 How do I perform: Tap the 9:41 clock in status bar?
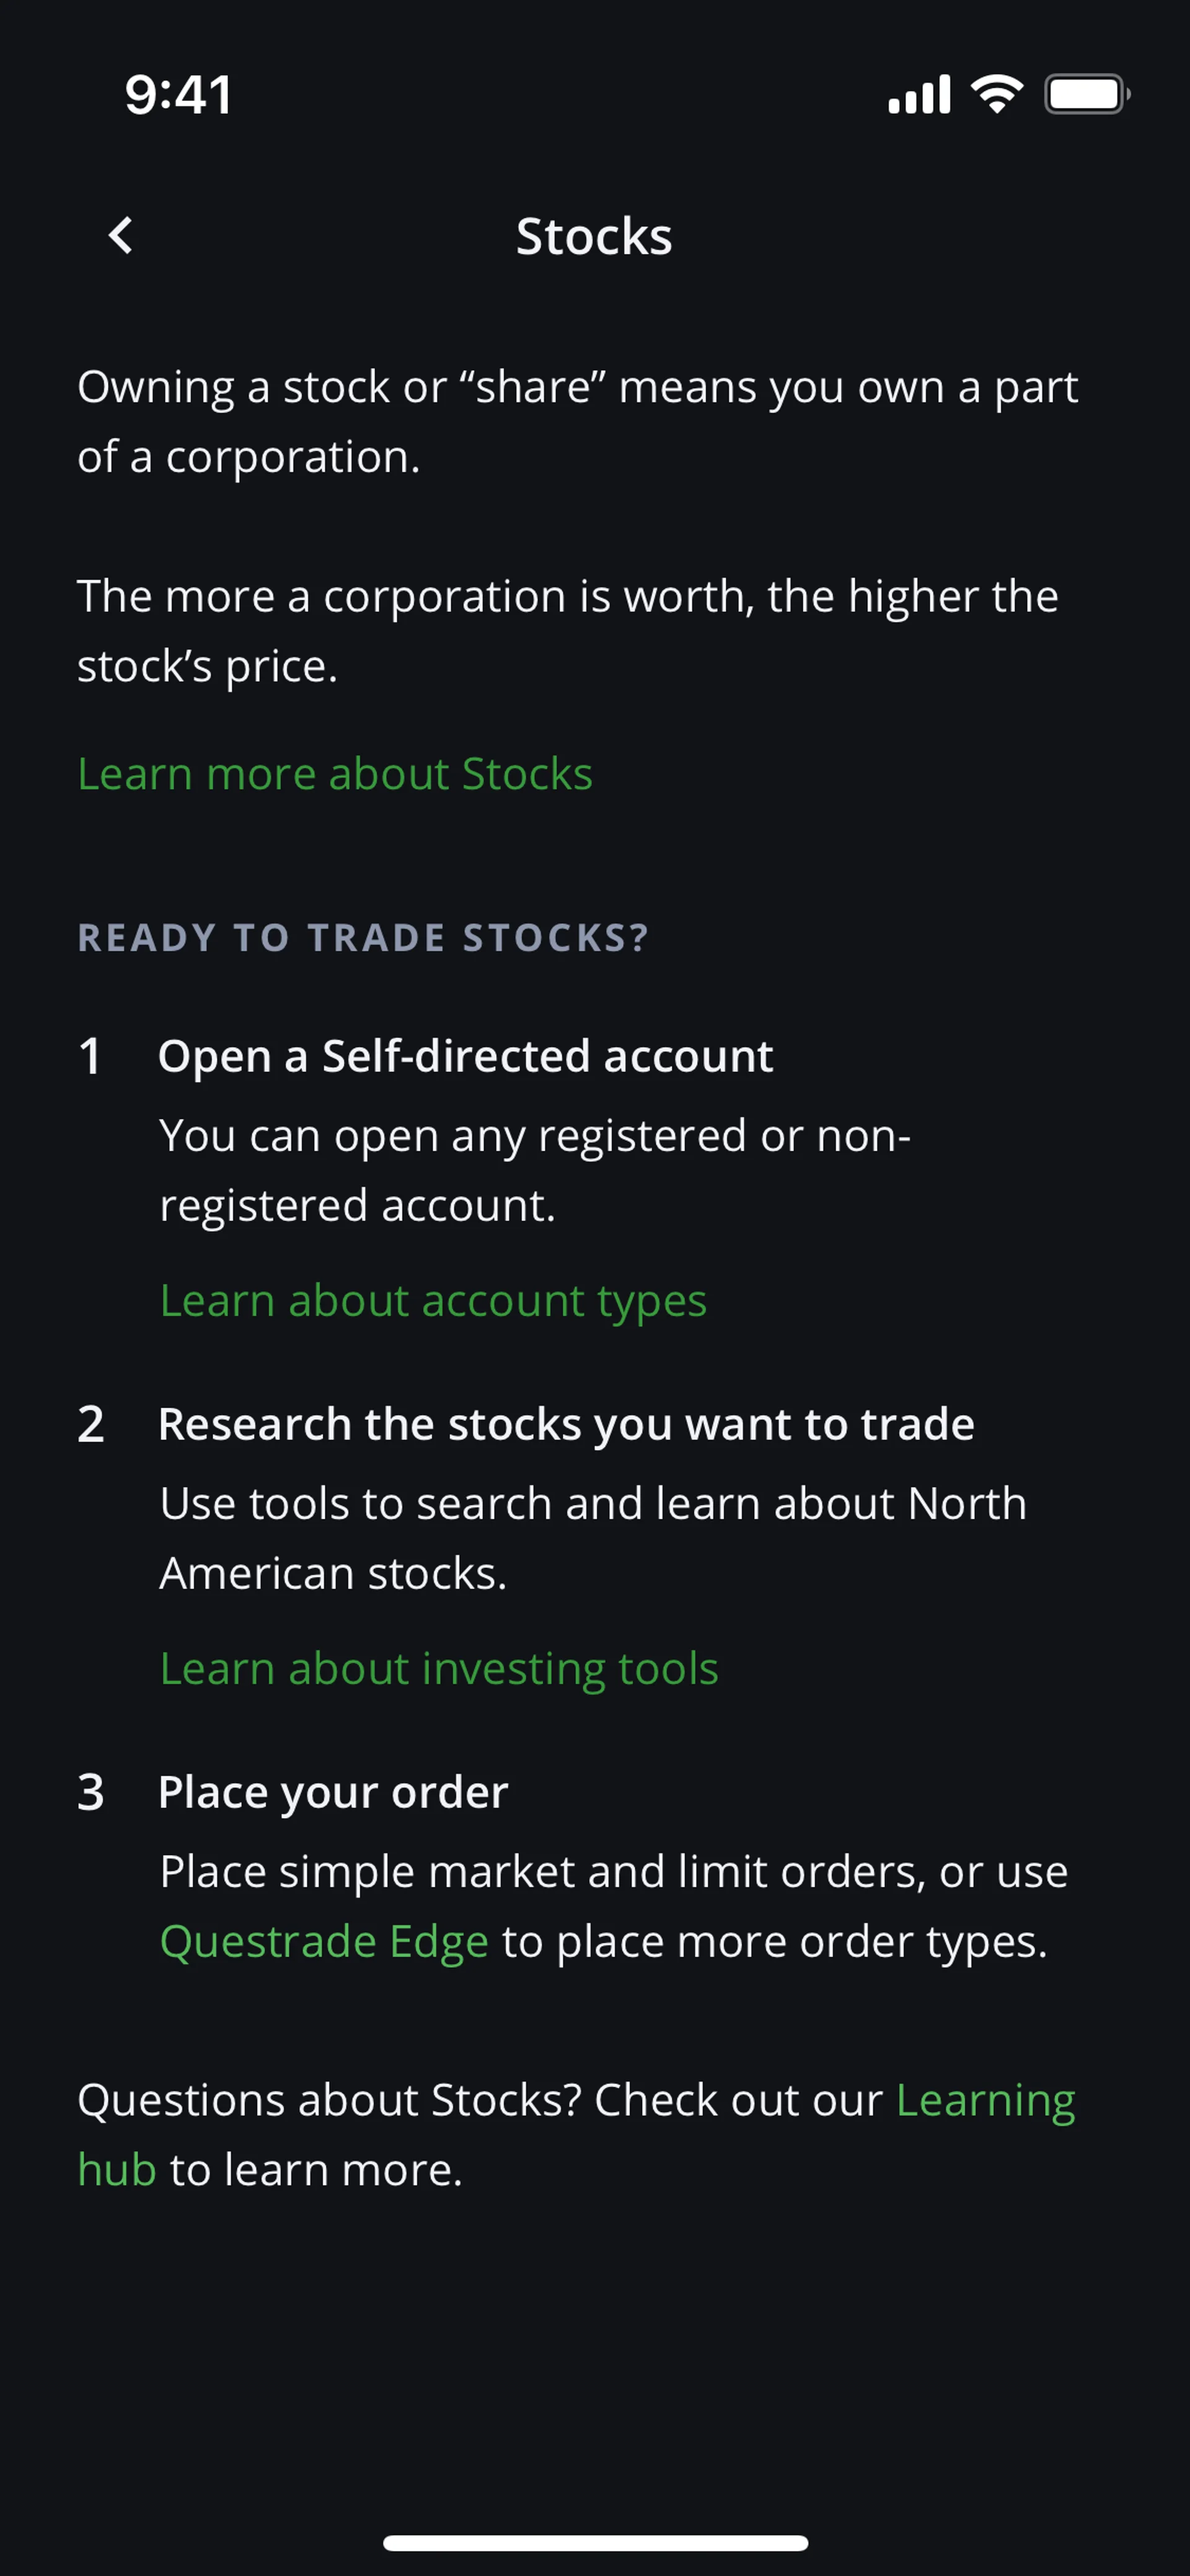coord(179,95)
